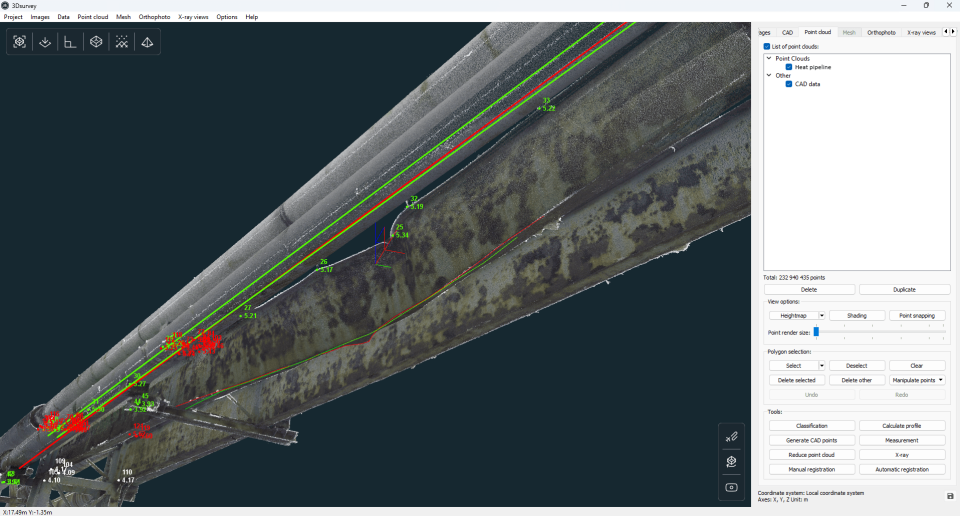
Task: Click the zoom-to-extents cube icon in viewport toolbar
Action: pyautogui.click(x=20, y=42)
